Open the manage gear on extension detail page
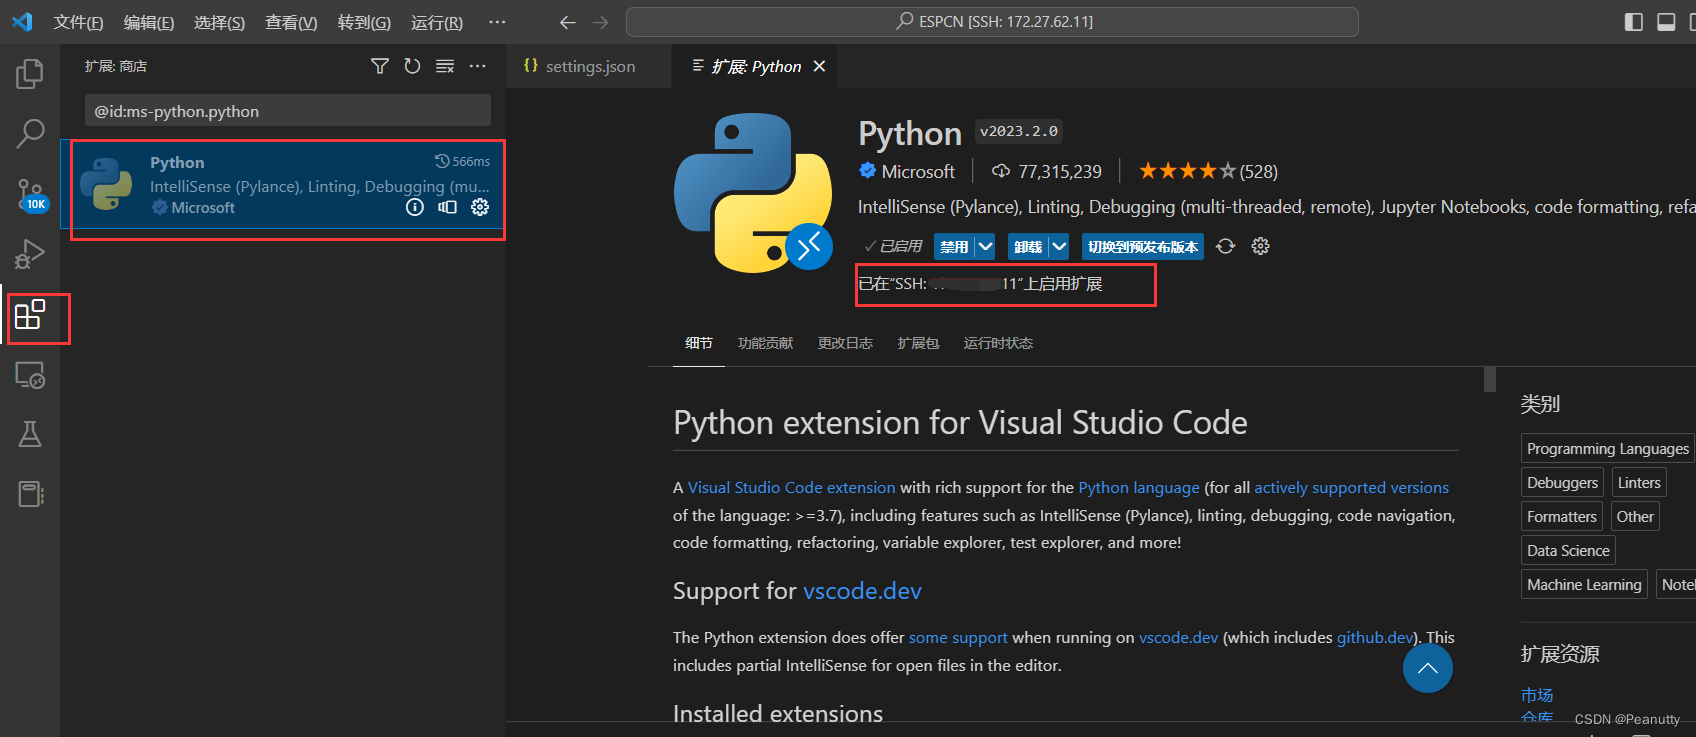Screen dimensions: 1696x737 point(1260,246)
